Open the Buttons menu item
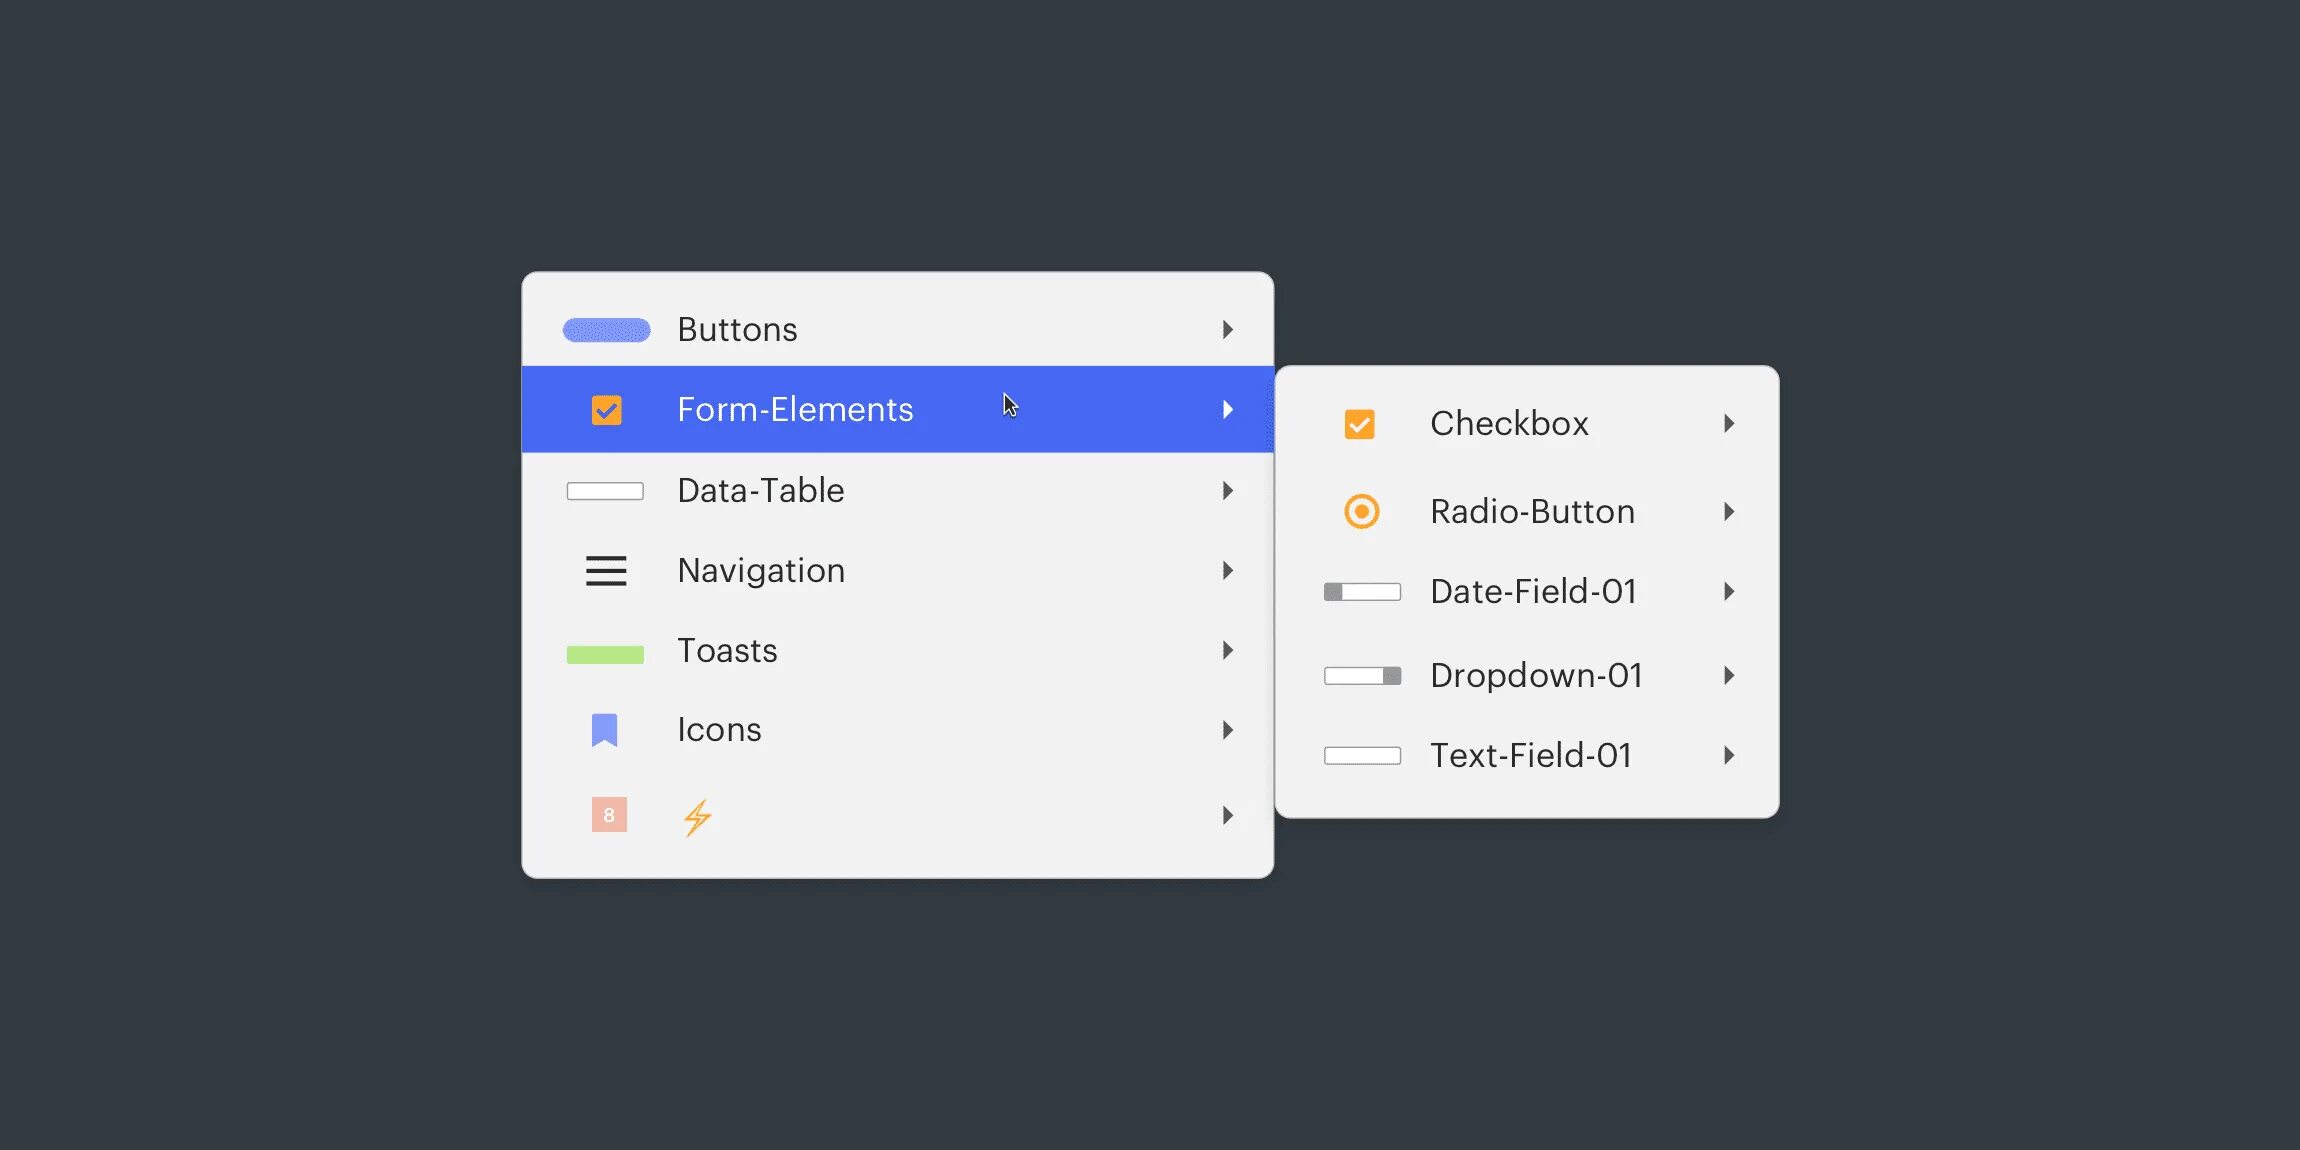 coord(898,330)
